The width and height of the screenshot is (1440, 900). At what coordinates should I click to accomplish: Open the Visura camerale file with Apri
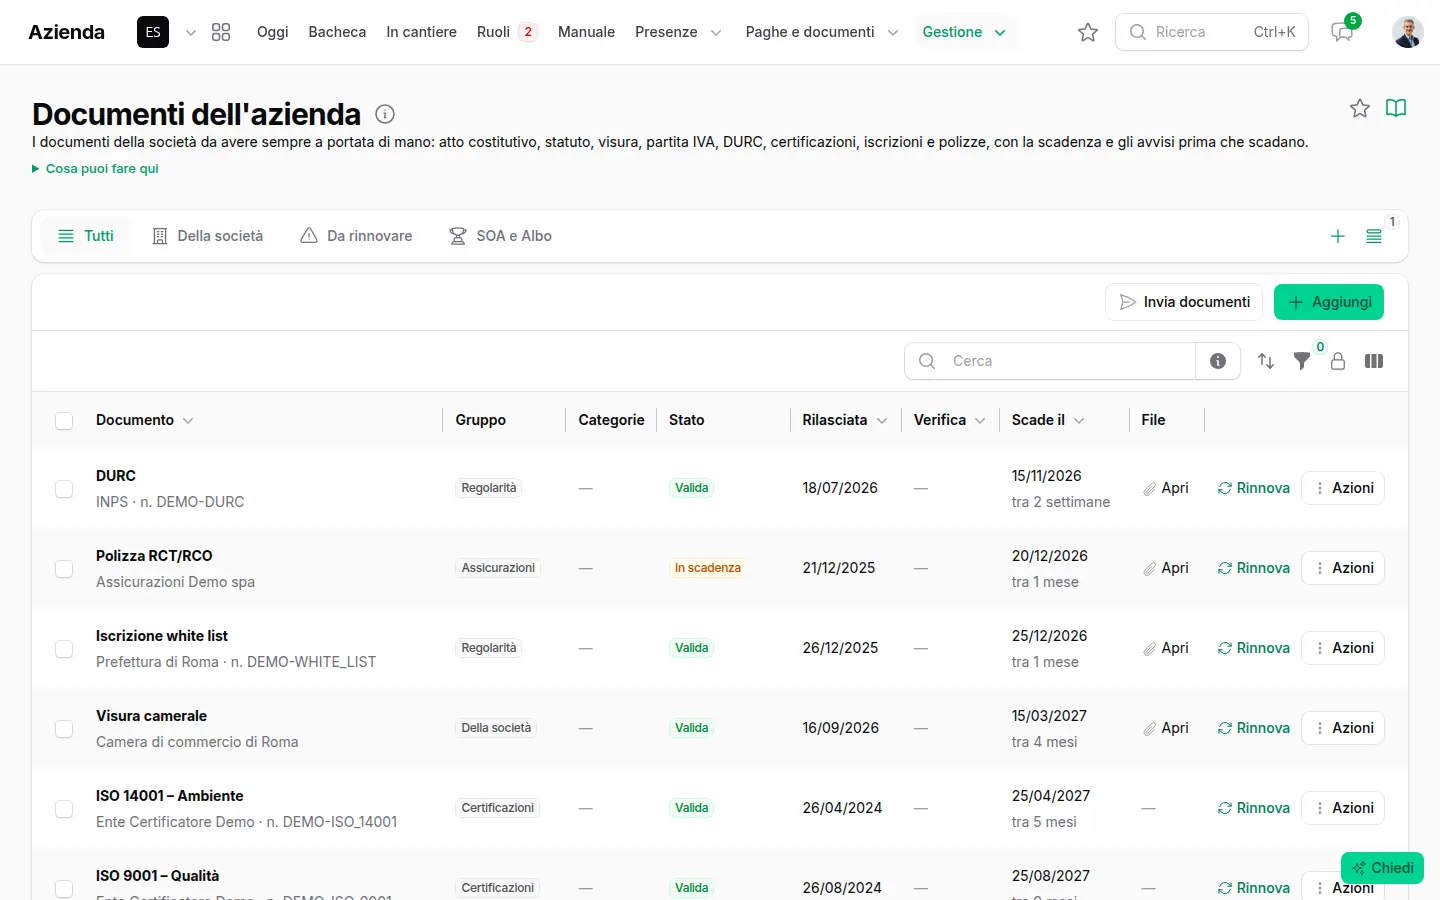[1166, 728]
